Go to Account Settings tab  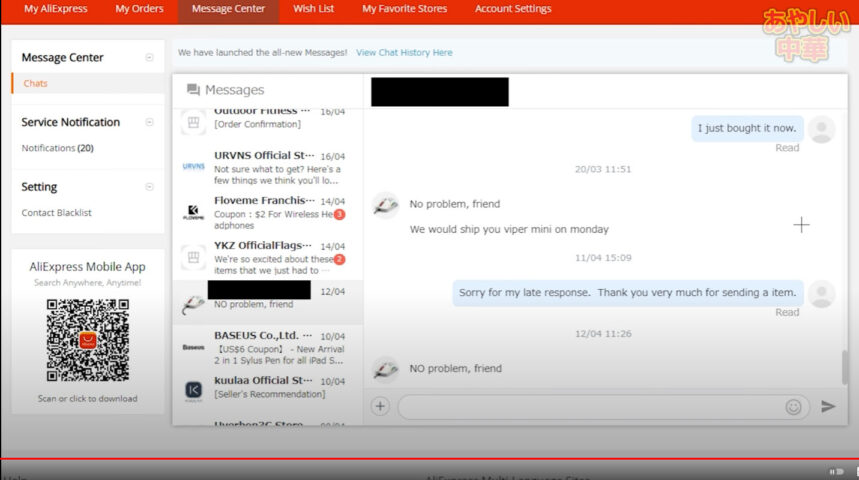(x=512, y=9)
